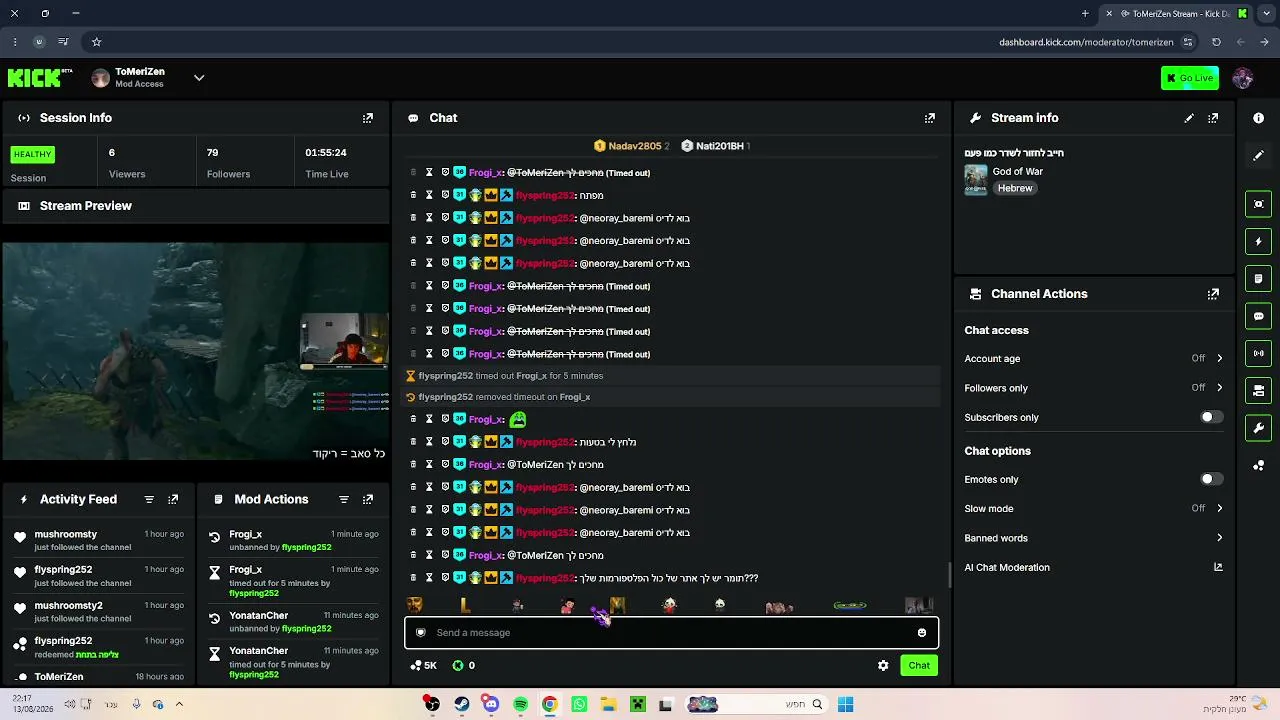This screenshot has height=720, width=1280.
Task: Toggle the lightning activity widget in sidebar
Action: click(1259, 241)
